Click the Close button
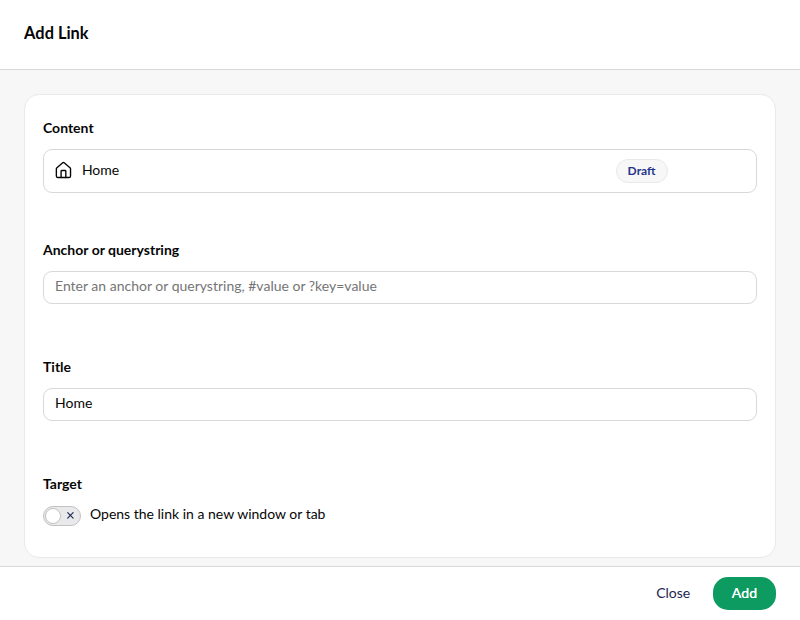This screenshot has width=800, height=620. click(x=672, y=593)
